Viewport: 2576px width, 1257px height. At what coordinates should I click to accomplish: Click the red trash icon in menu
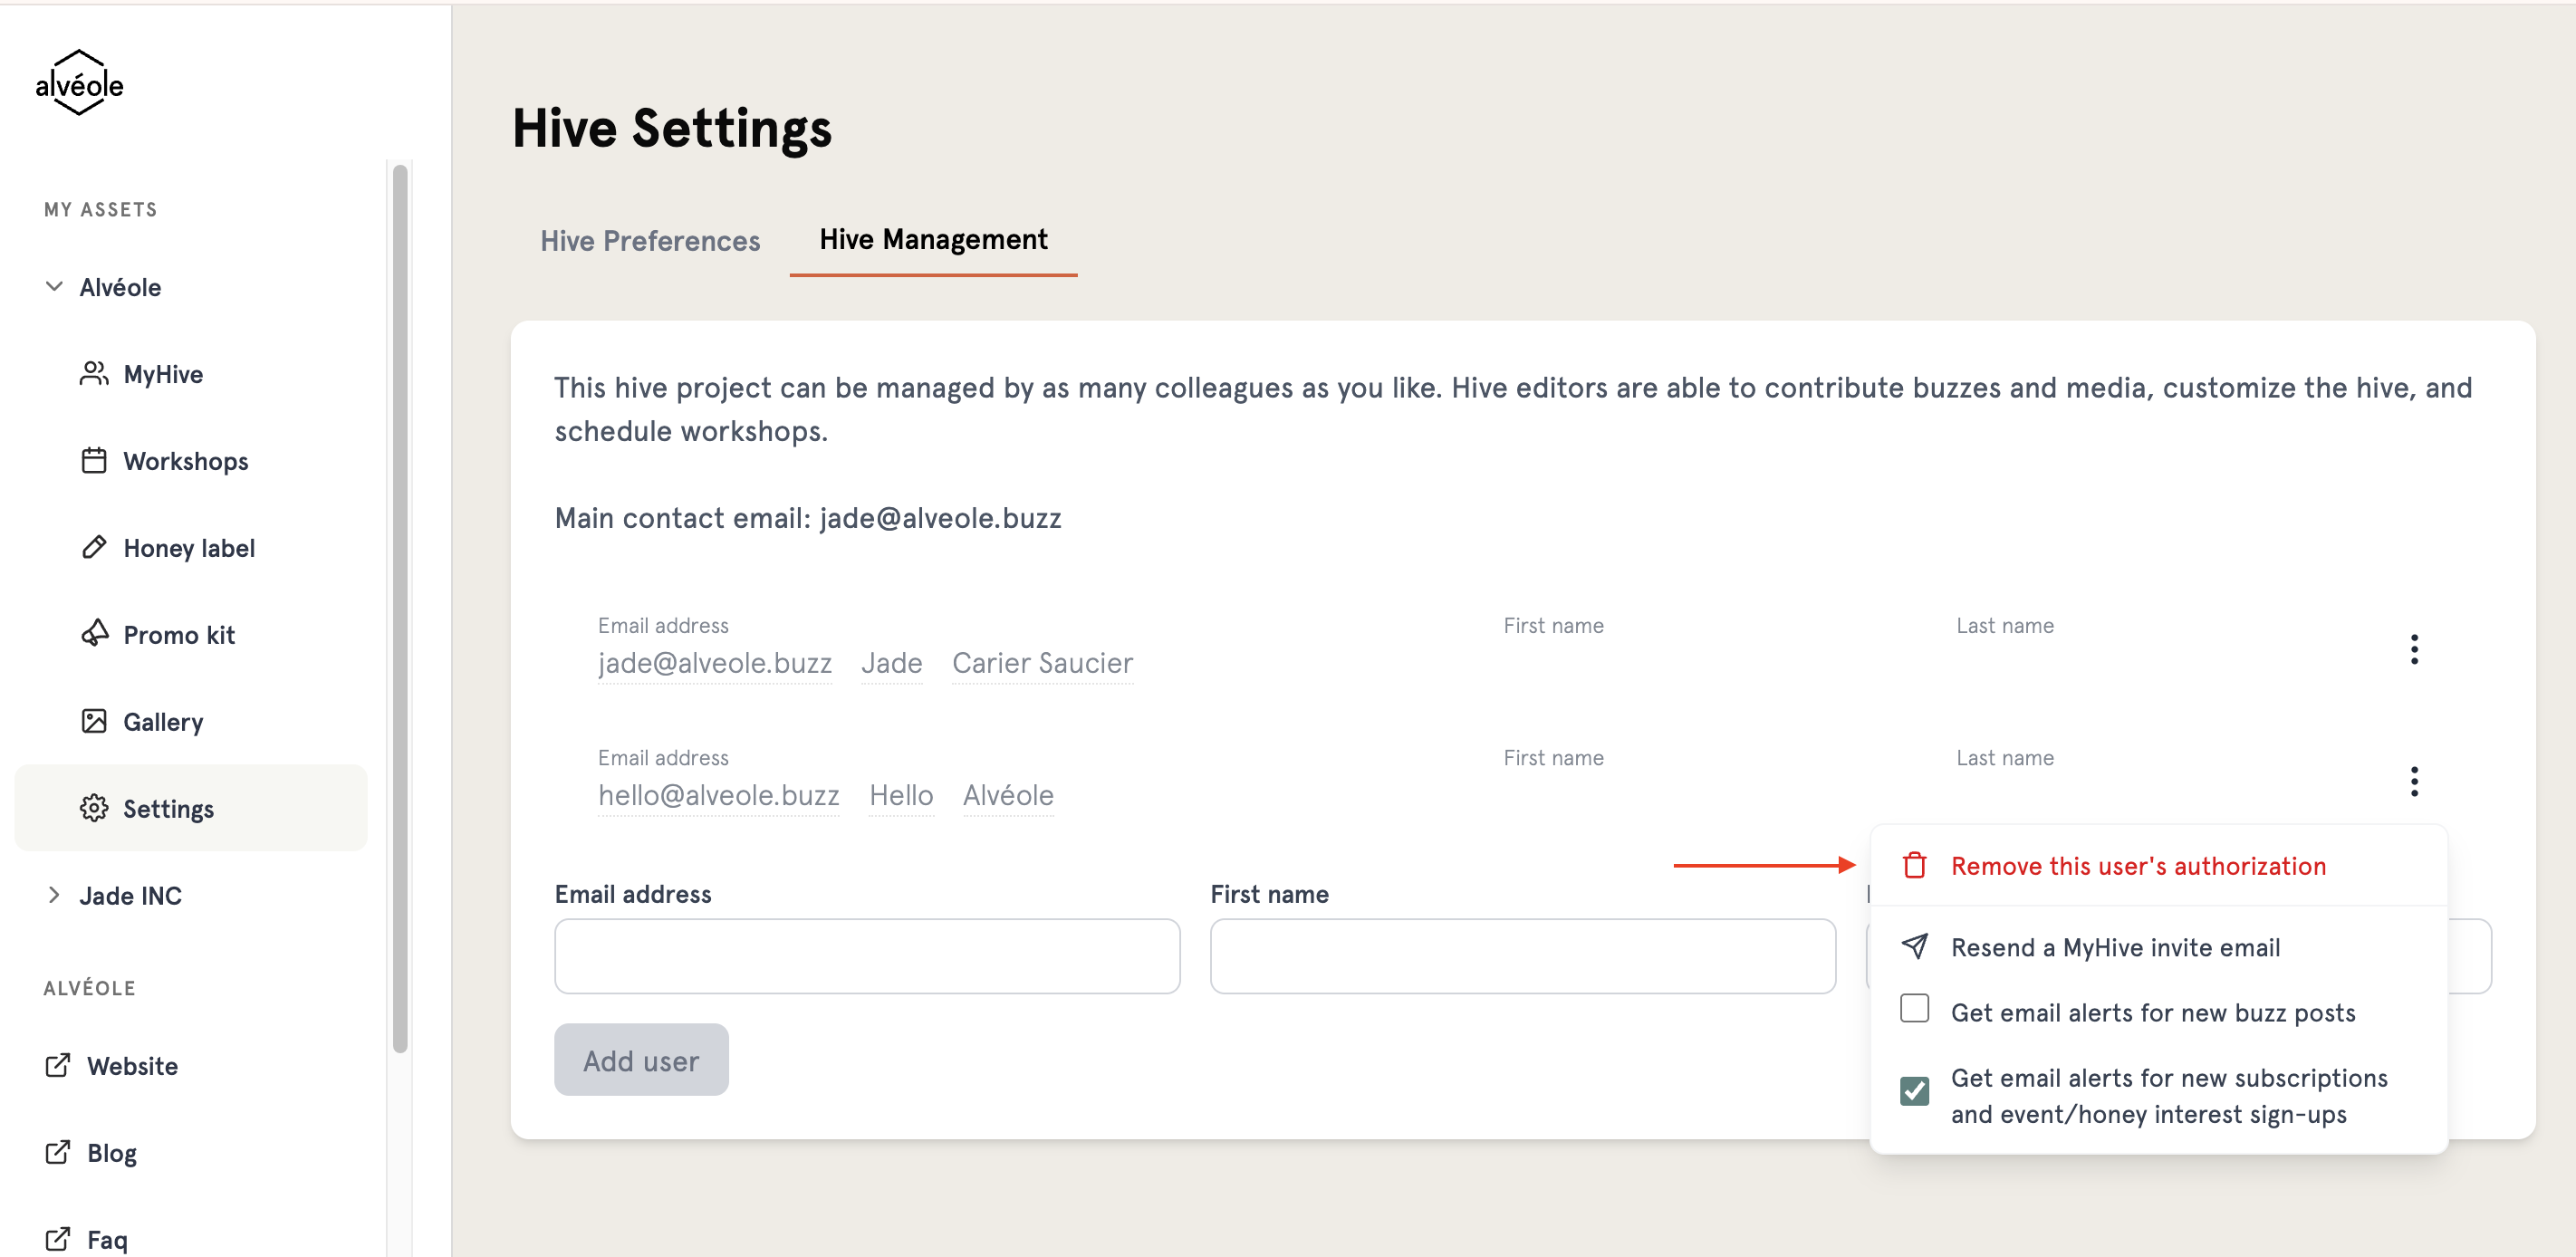pos(1914,865)
